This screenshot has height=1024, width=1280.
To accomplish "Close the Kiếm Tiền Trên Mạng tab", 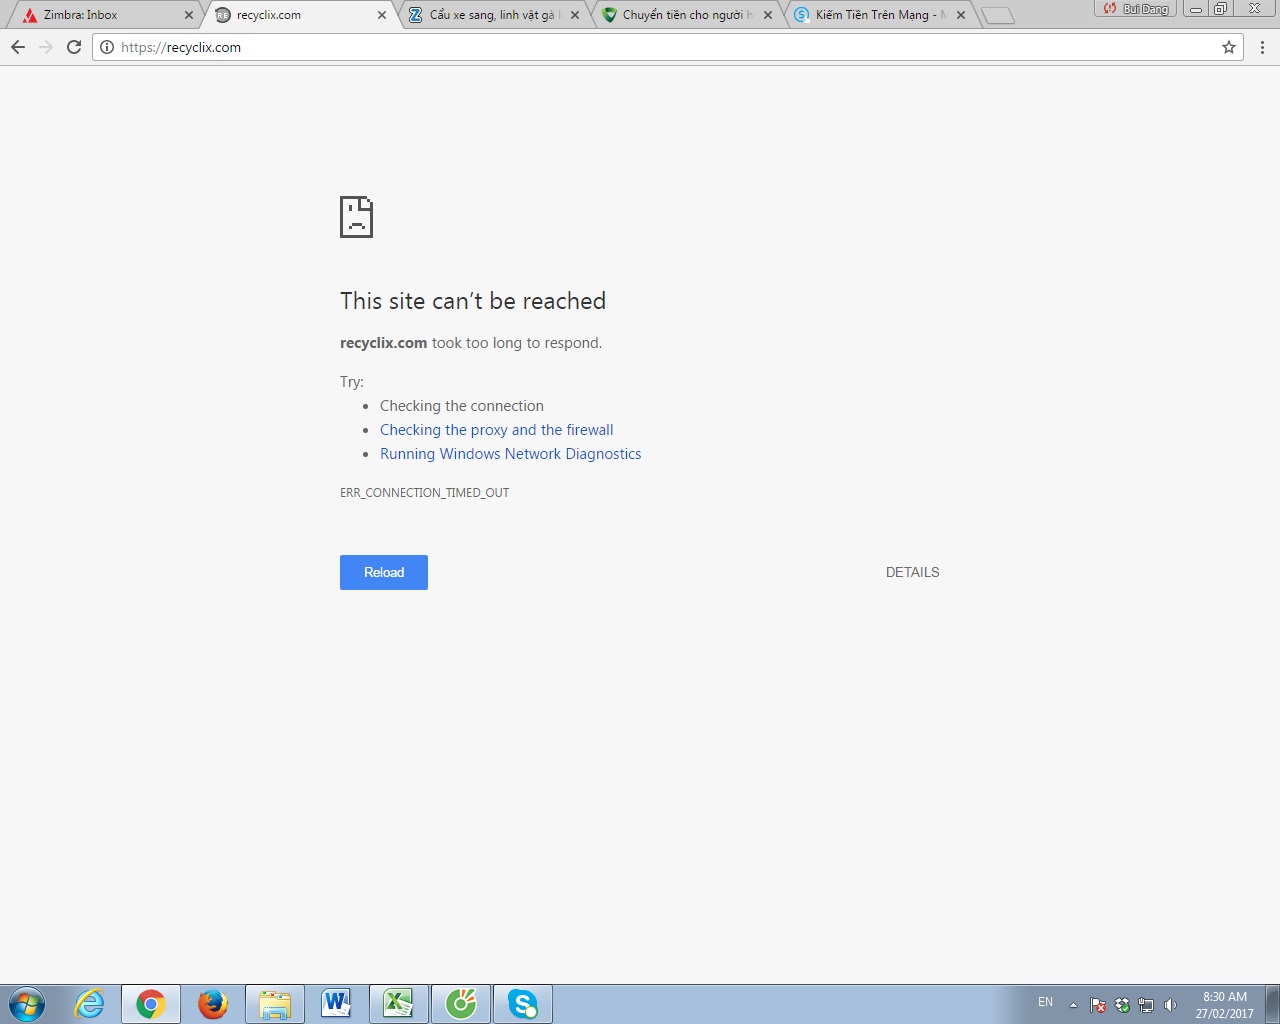I will pyautogui.click(x=961, y=15).
